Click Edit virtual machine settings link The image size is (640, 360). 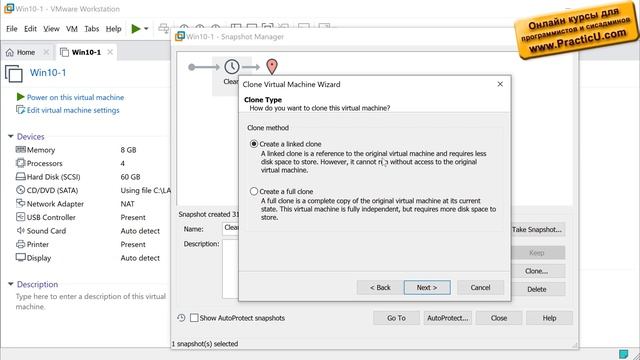(73, 110)
